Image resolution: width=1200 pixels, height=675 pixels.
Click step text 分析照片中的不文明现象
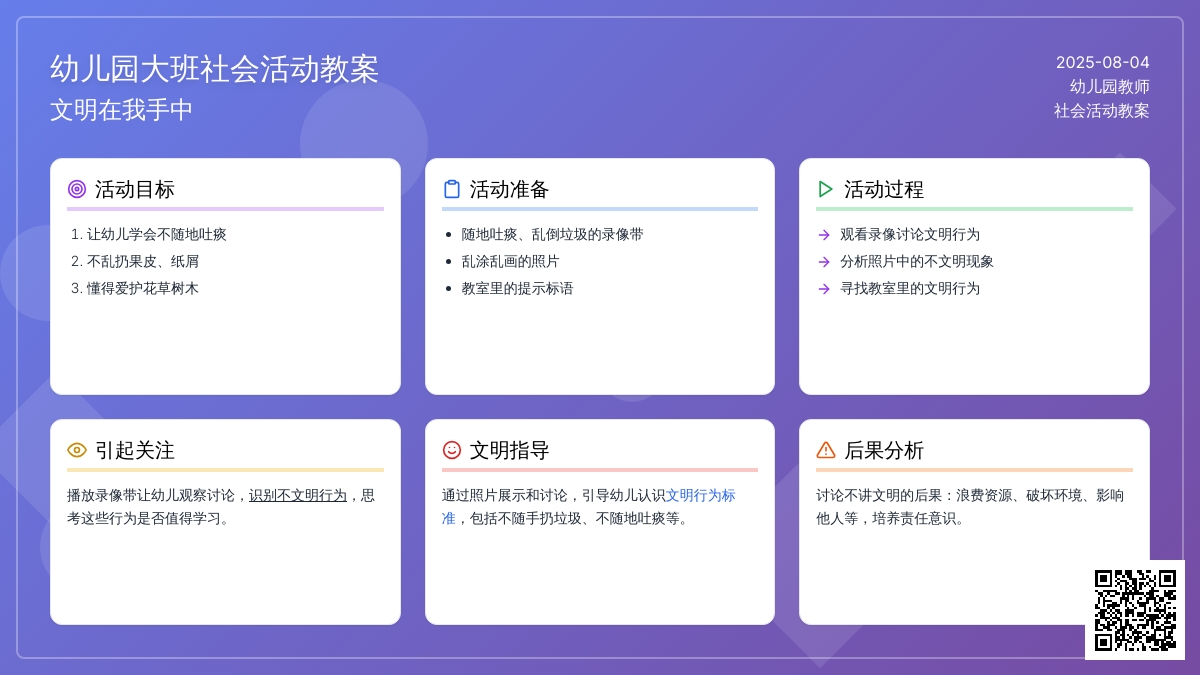[x=917, y=262]
